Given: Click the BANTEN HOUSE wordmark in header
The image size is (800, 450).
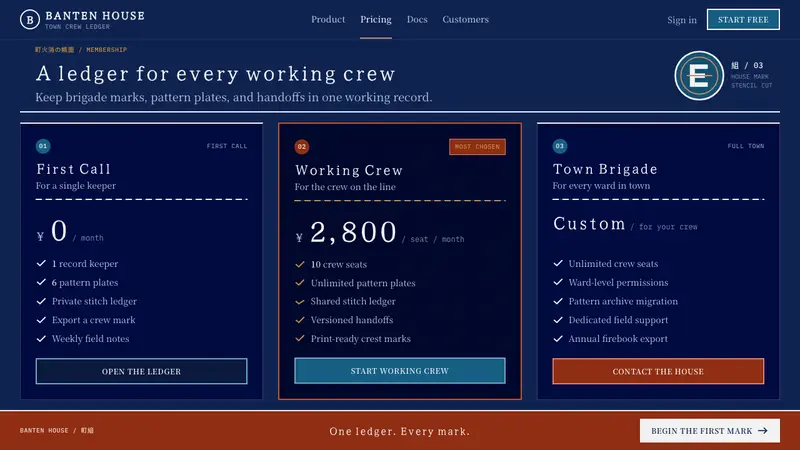Looking at the screenshot, I should (x=95, y=16).
